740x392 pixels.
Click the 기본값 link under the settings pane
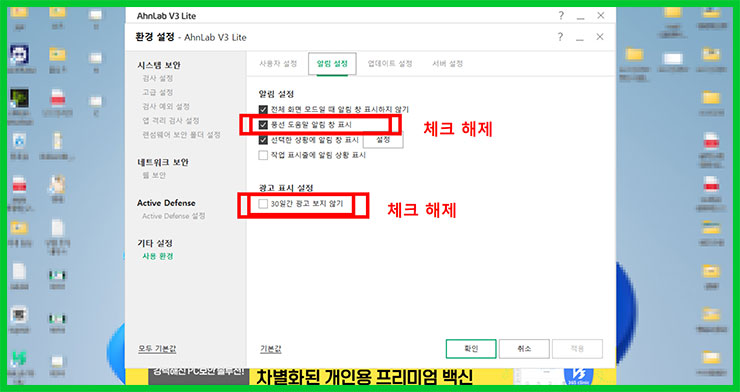click(x=271, y=349)
